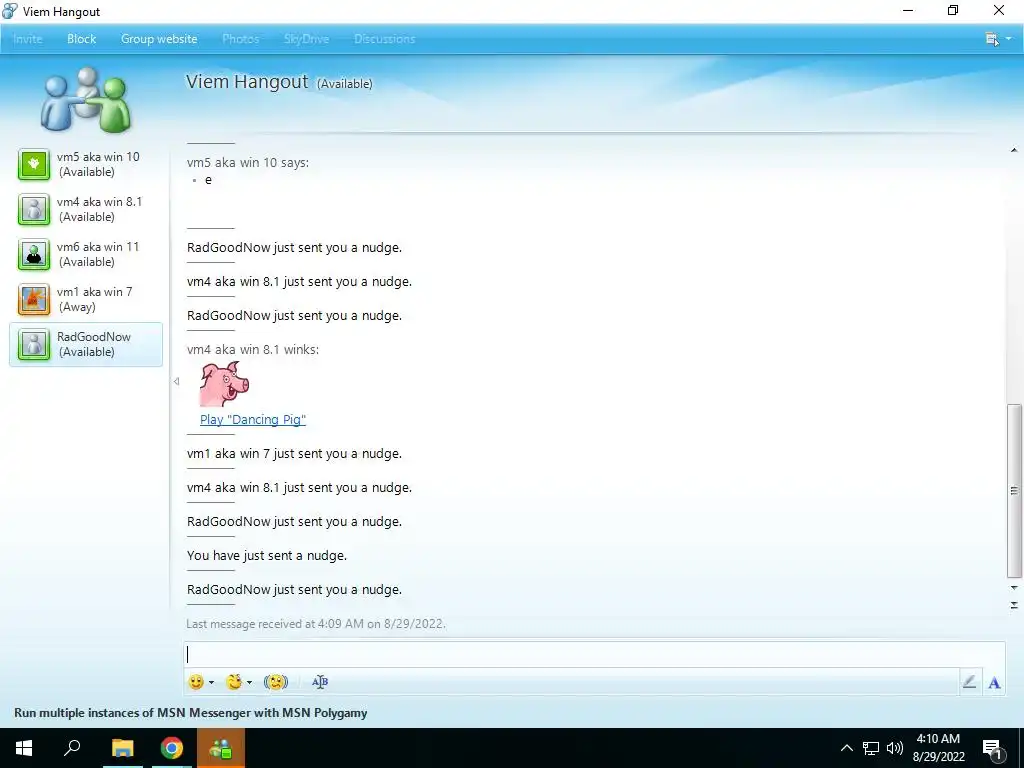Click the Dancing Pig wink image
This screenshot has width=1024, height=768.
click(x=225, y=384)
